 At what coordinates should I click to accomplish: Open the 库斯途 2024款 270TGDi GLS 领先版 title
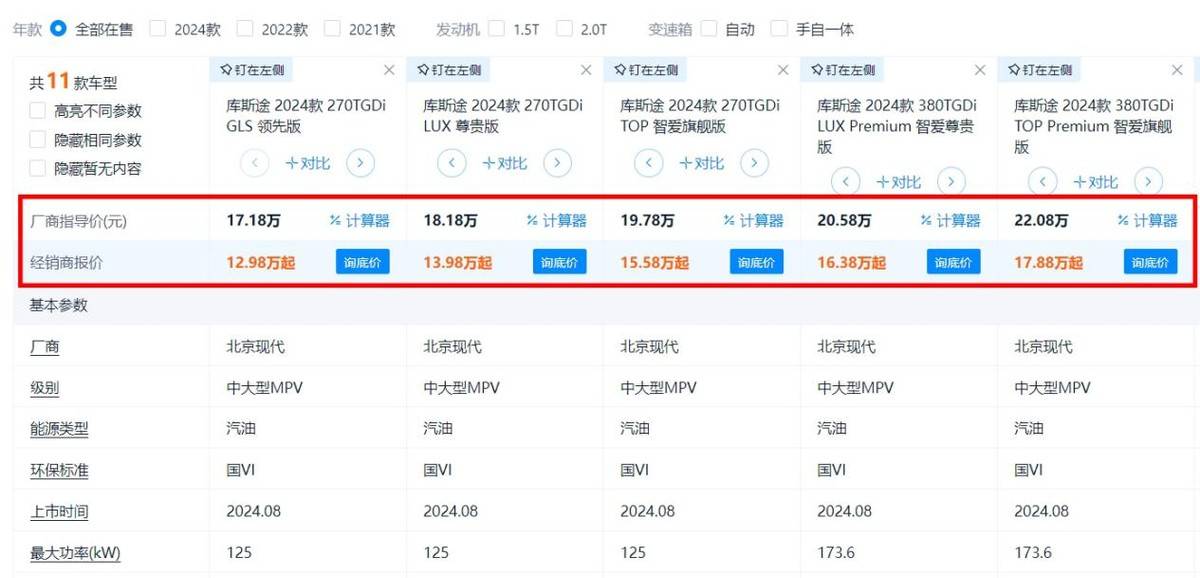(x=306, y=116)
